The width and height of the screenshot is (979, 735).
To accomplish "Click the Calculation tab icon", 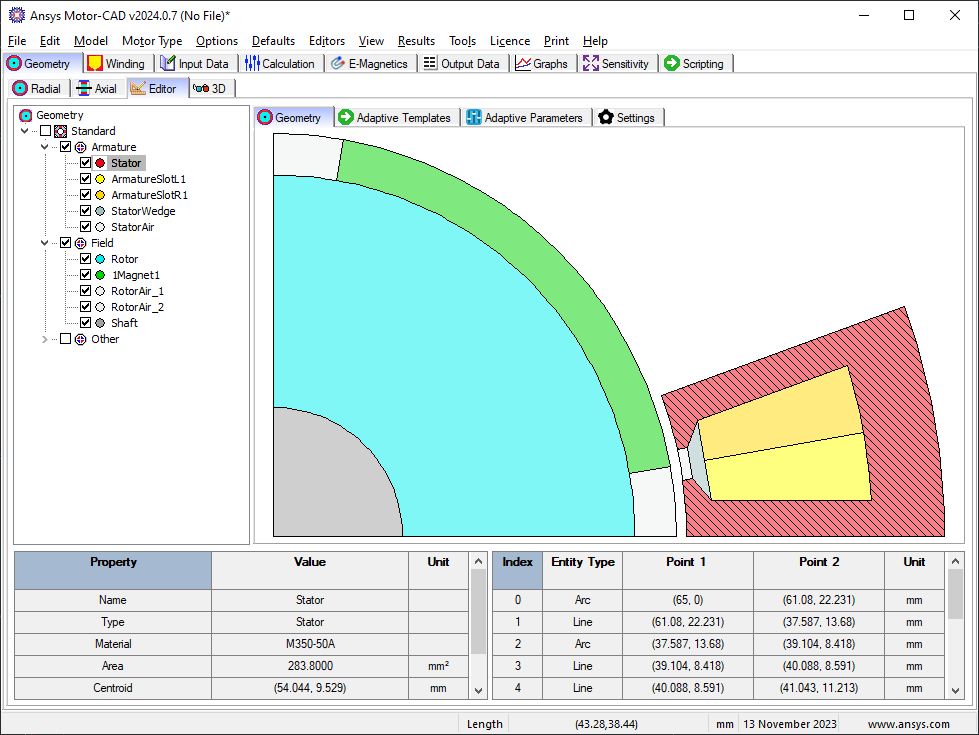I will tap(252, 64).
